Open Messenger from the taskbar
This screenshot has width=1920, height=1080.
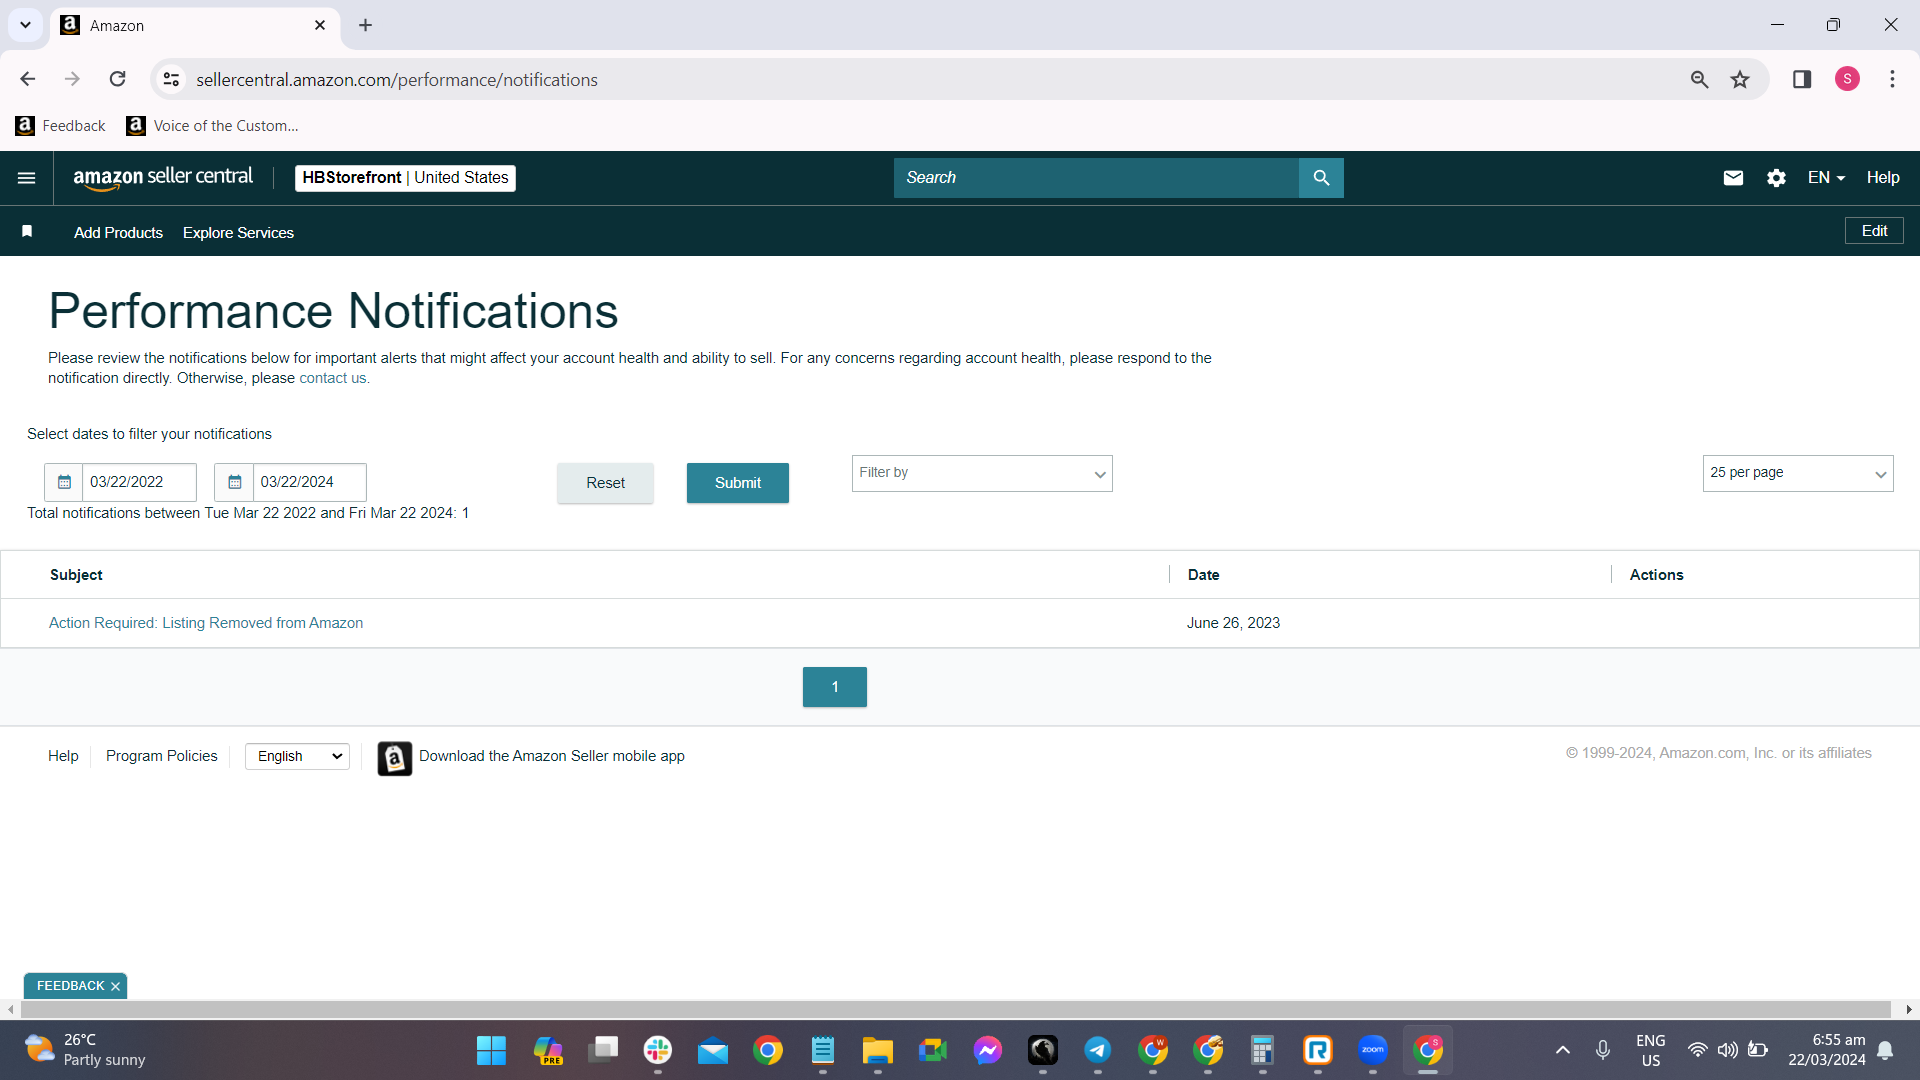point(988,1050)
